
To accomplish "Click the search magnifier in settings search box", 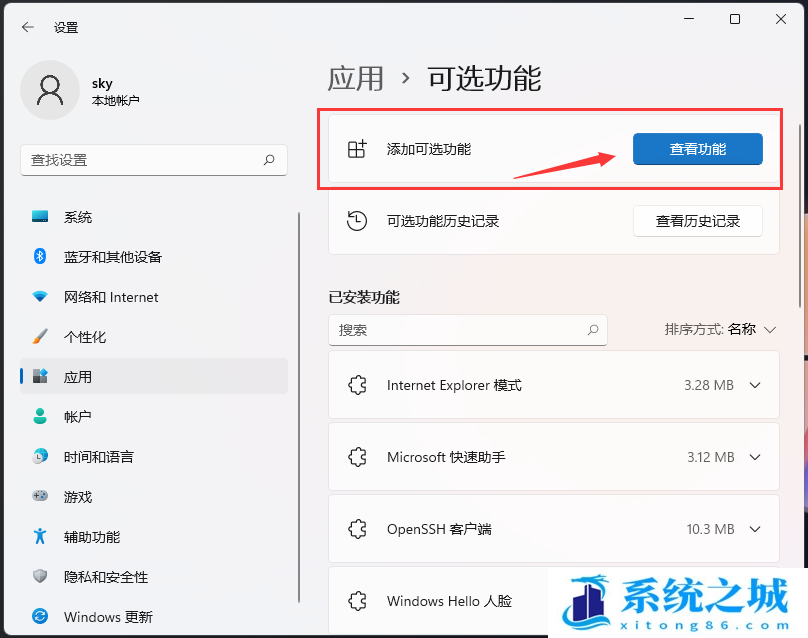I will tap(269, 160).
